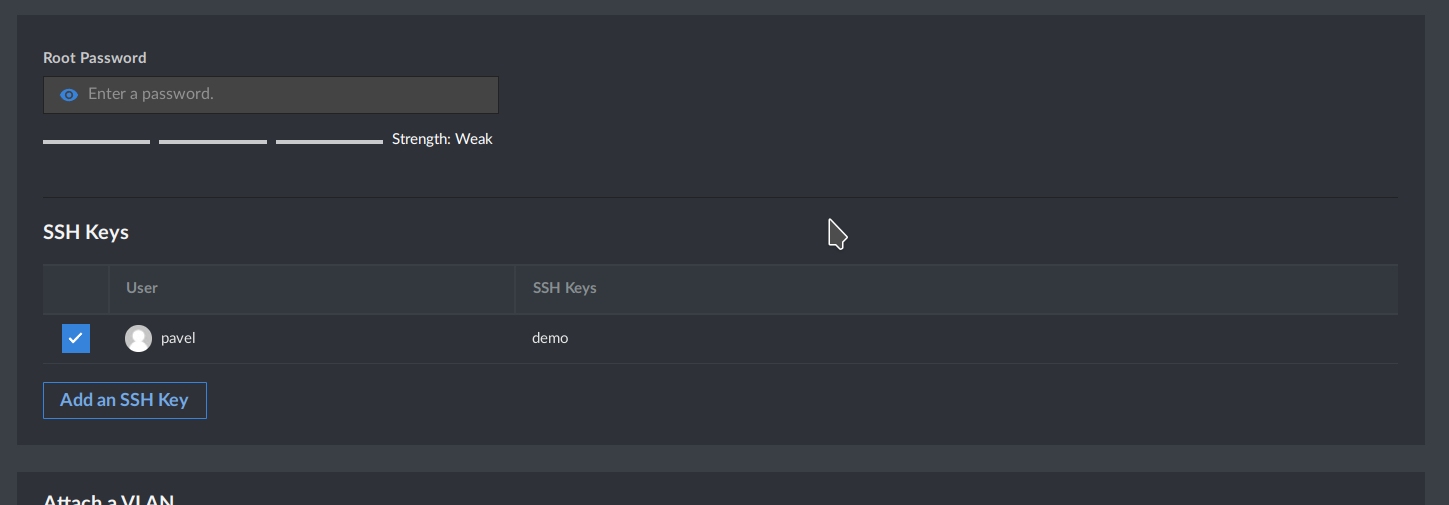Click the Root Password field label
The image size is (1449, 505).
[95, 58]
